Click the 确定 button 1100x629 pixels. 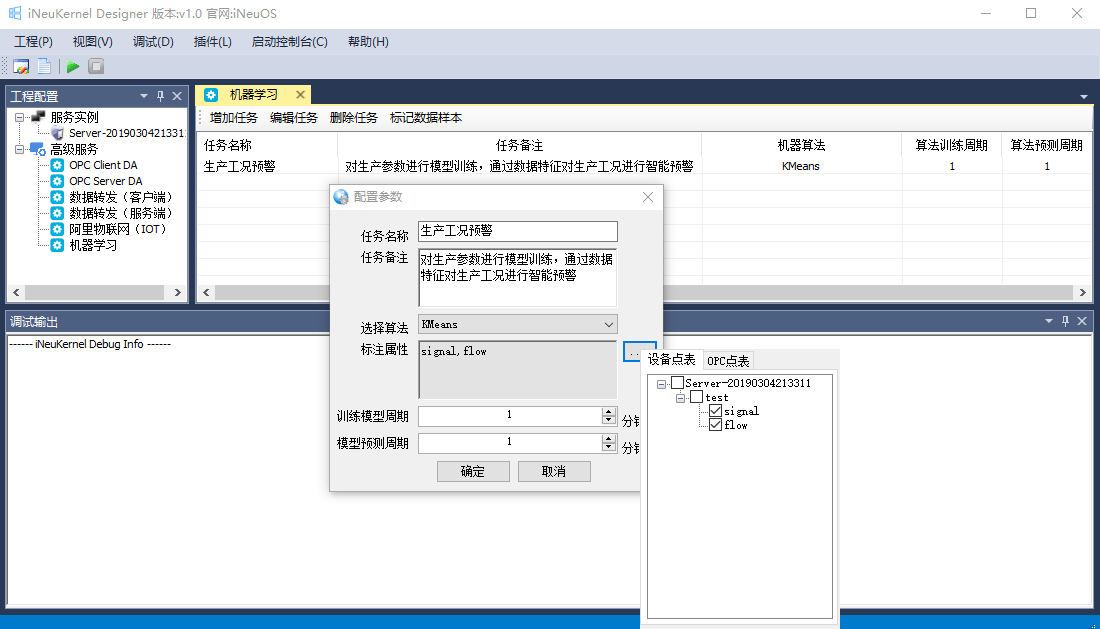(473, 471)
